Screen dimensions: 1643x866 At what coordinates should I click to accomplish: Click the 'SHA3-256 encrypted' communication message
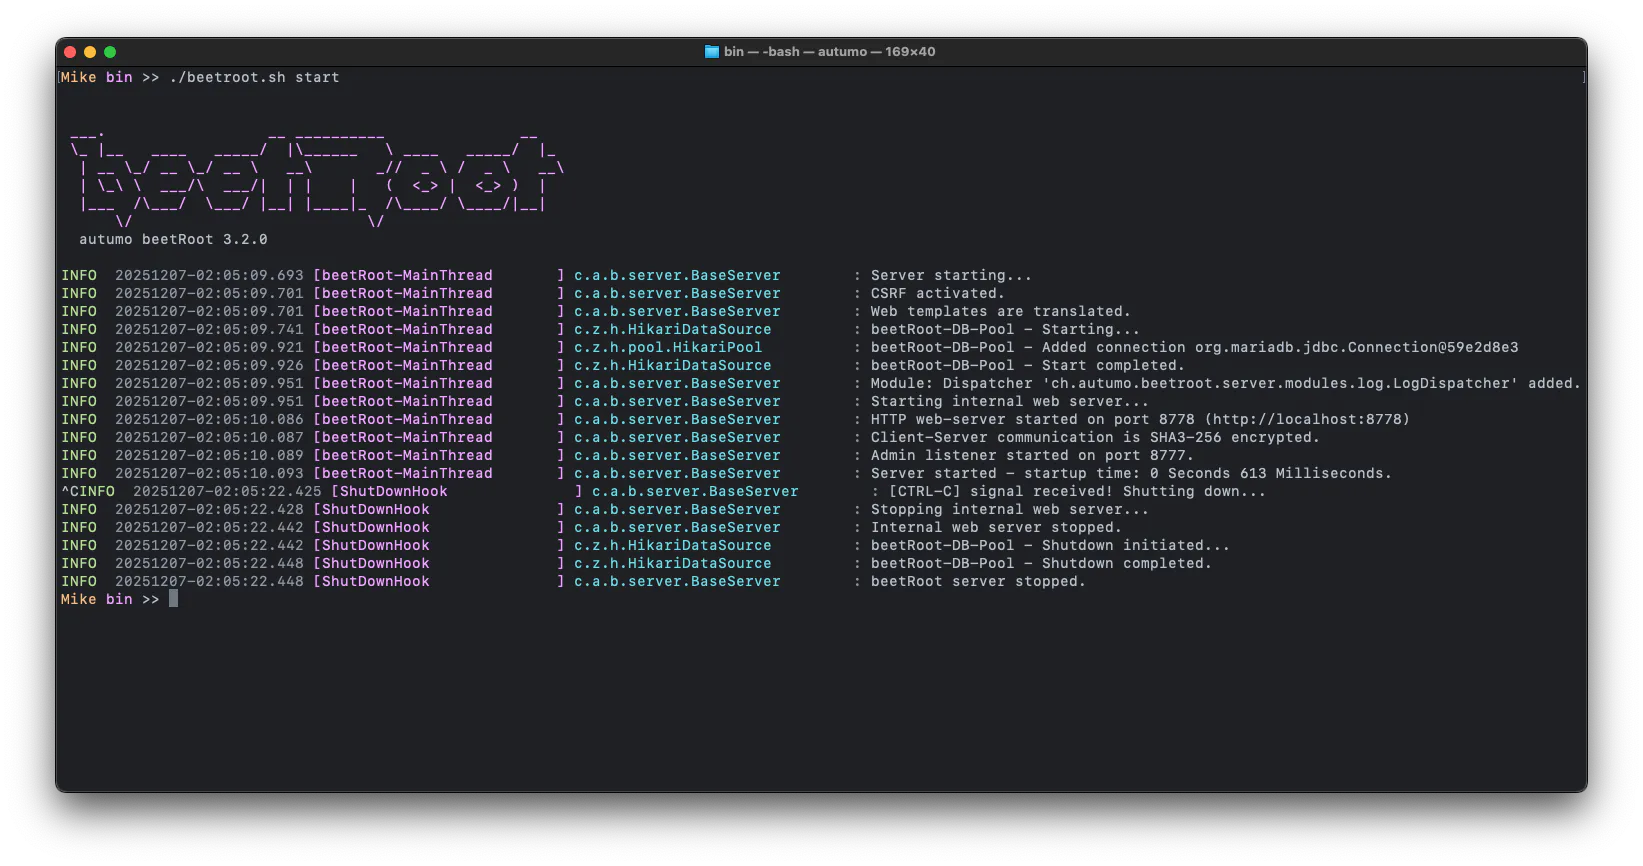point(1095,437)
